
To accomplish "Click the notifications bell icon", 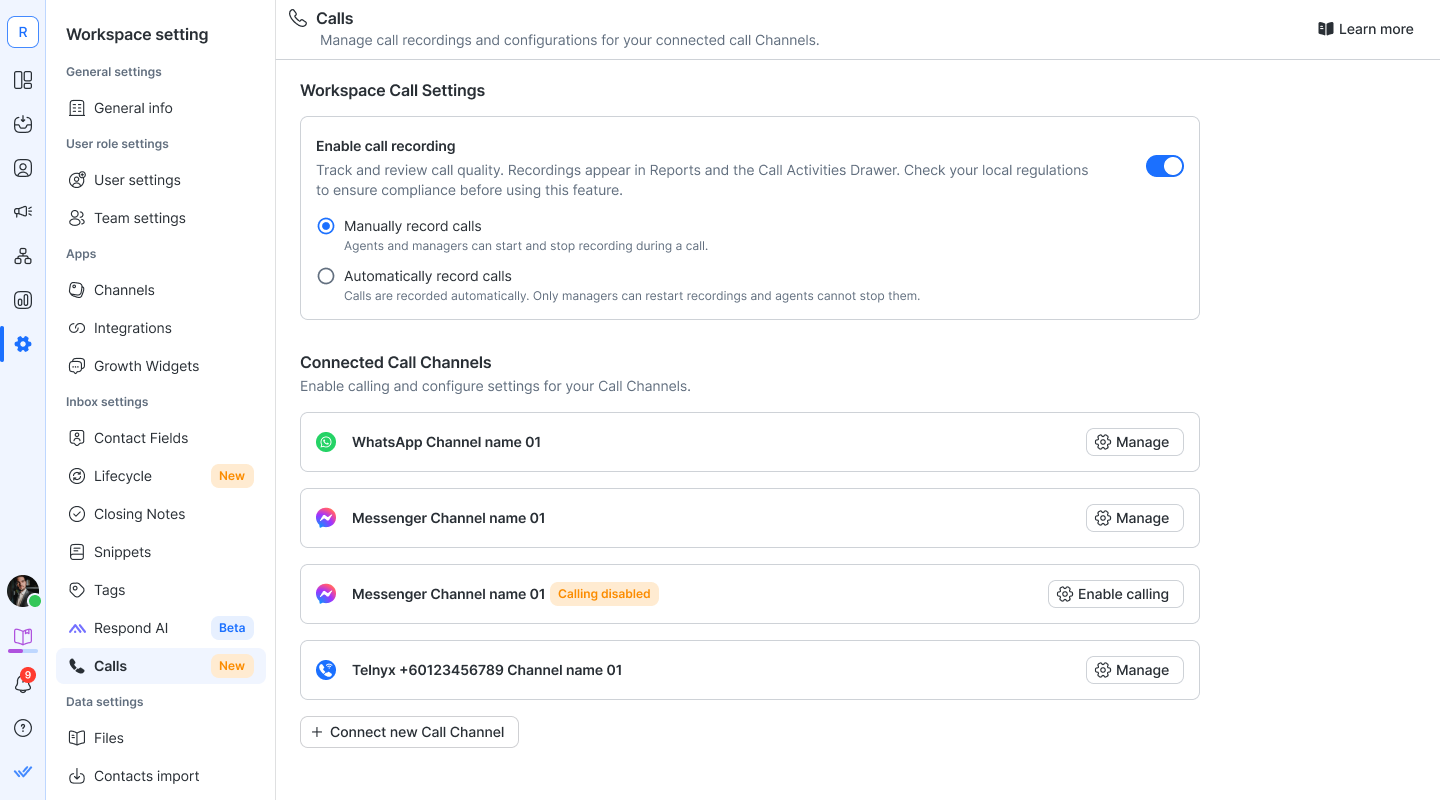I will [22, 685].
